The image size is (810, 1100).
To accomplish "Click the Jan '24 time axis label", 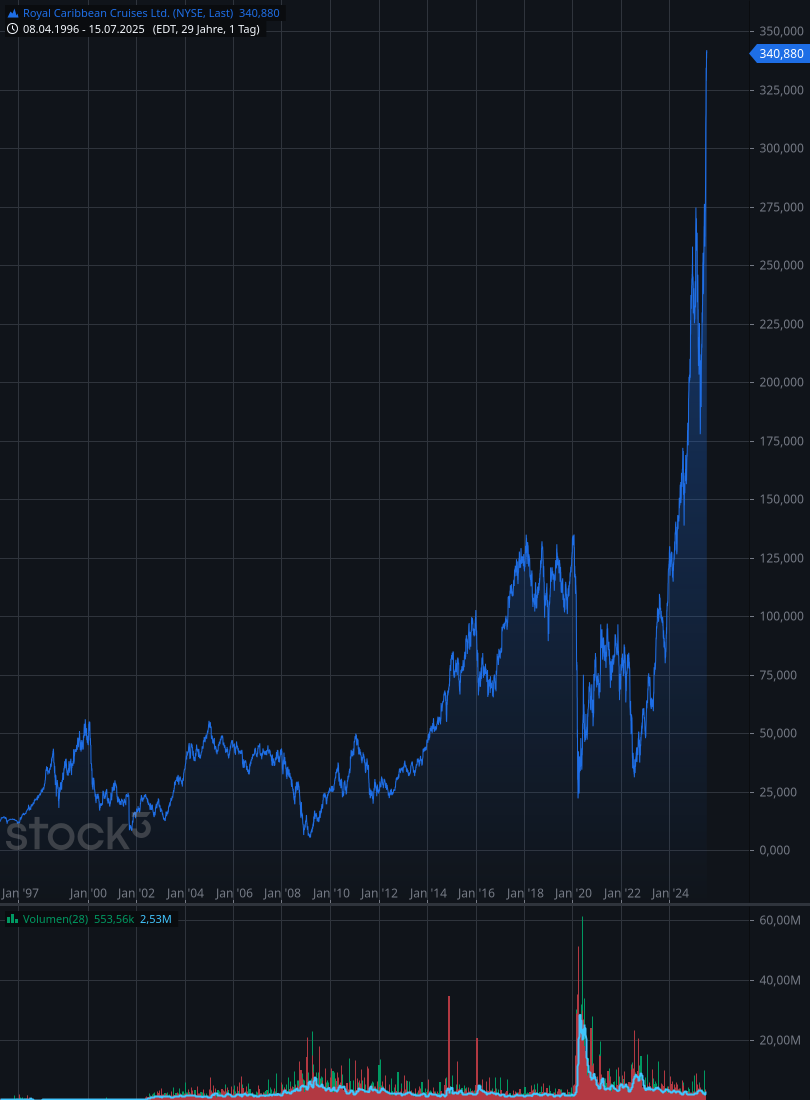I will click(670, 894).
